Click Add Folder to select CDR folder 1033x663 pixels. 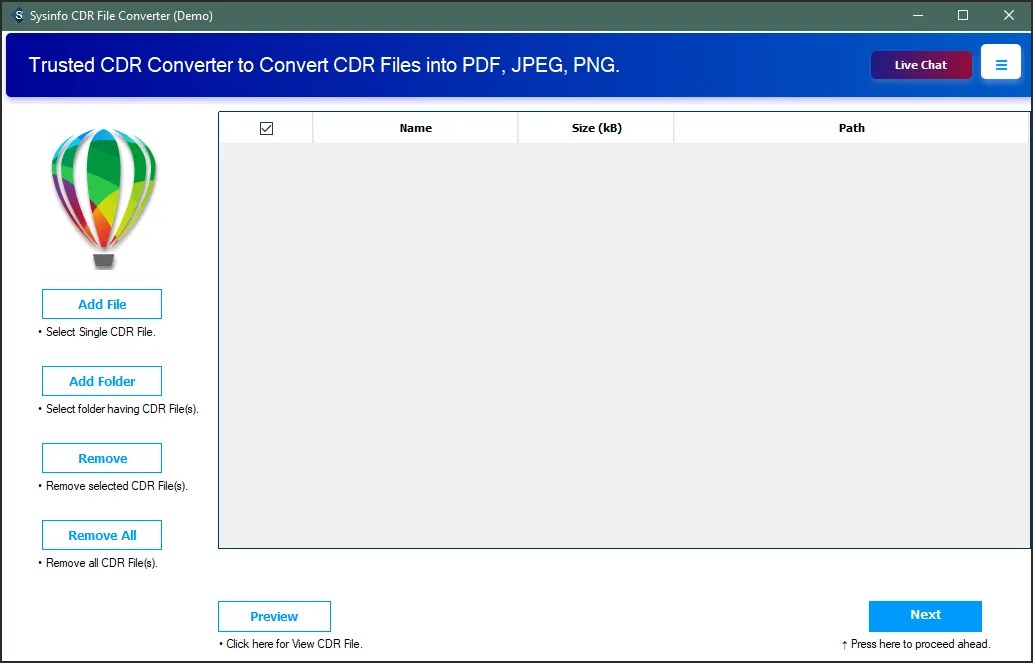pos(101,381)
